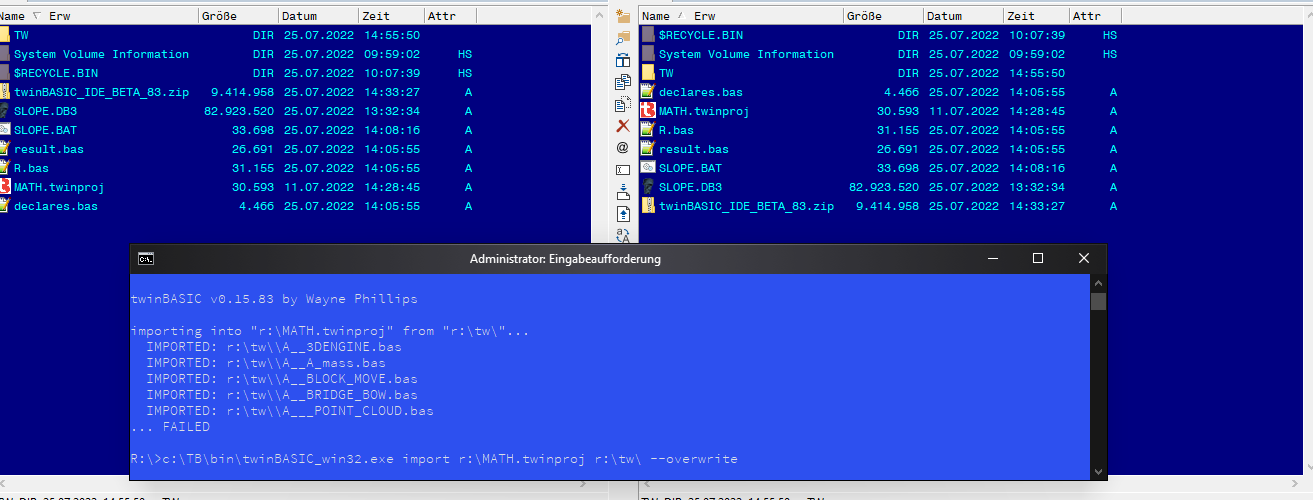Image resolution: width=1313 pixels, height=500 pixels.
Task: Select declares.bas name in right panel
Action: click(x=701, y=92)
